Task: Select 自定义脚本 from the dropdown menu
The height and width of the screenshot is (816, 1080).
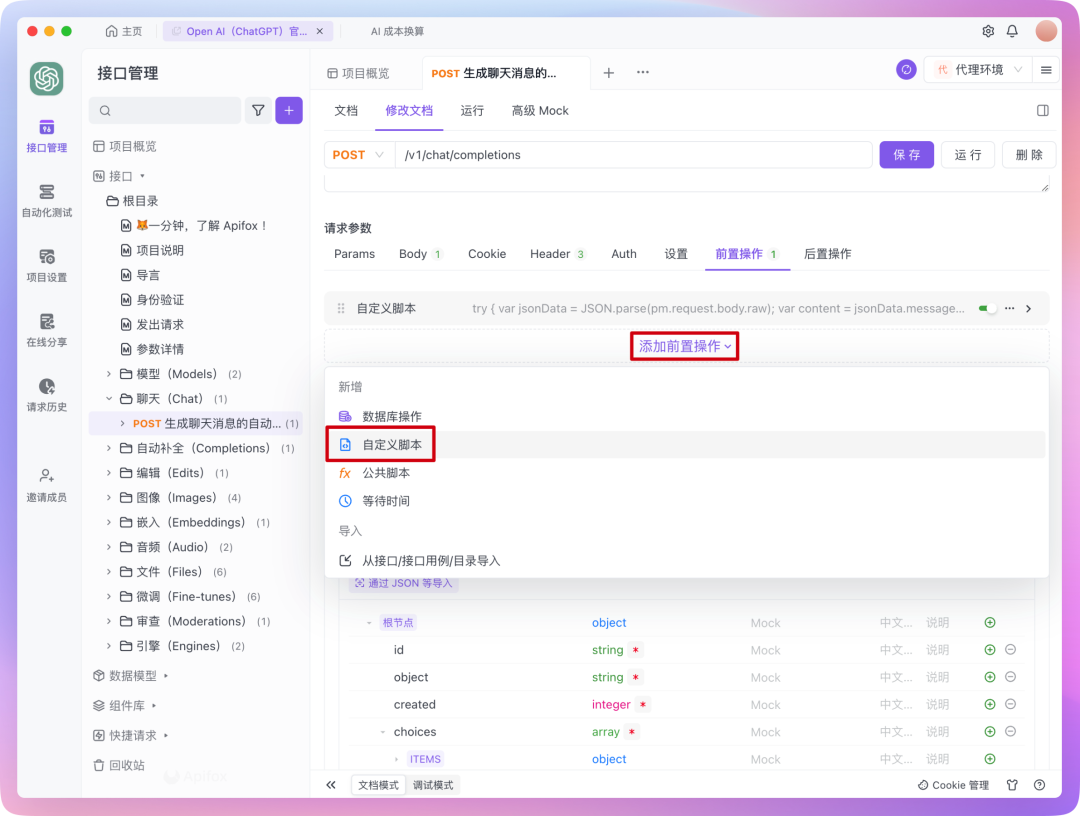Action: [x=392, y=445]
